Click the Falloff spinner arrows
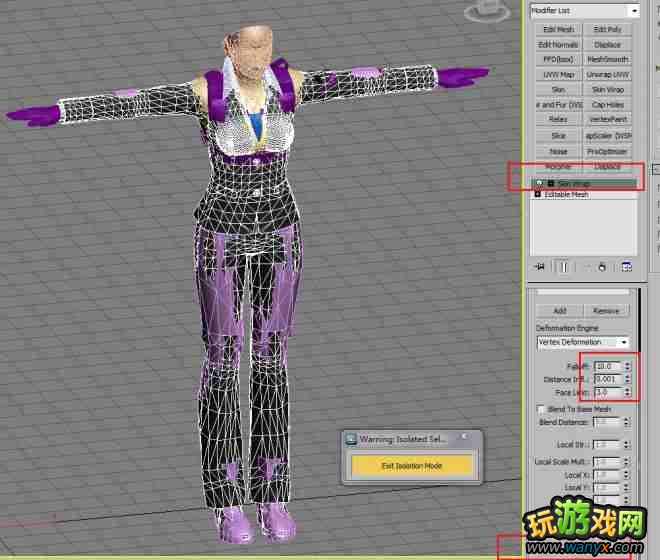The image size is (660, 560). pyautogui.click(x=627, y=367)
